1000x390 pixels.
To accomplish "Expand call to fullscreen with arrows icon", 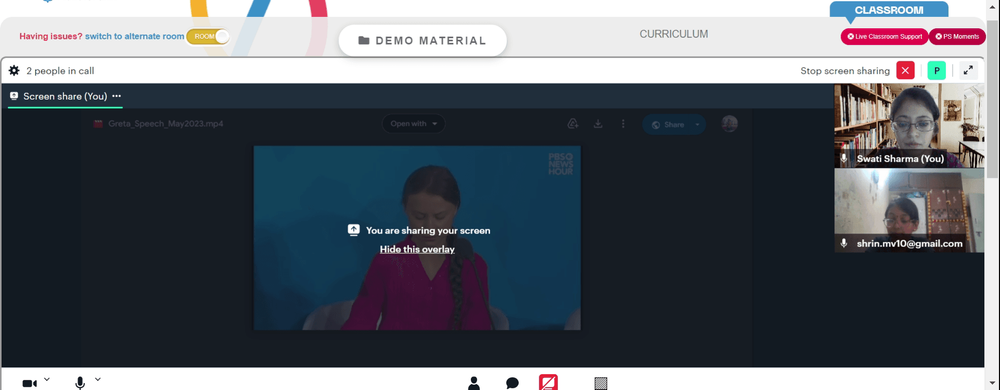I will coord(968,71).
